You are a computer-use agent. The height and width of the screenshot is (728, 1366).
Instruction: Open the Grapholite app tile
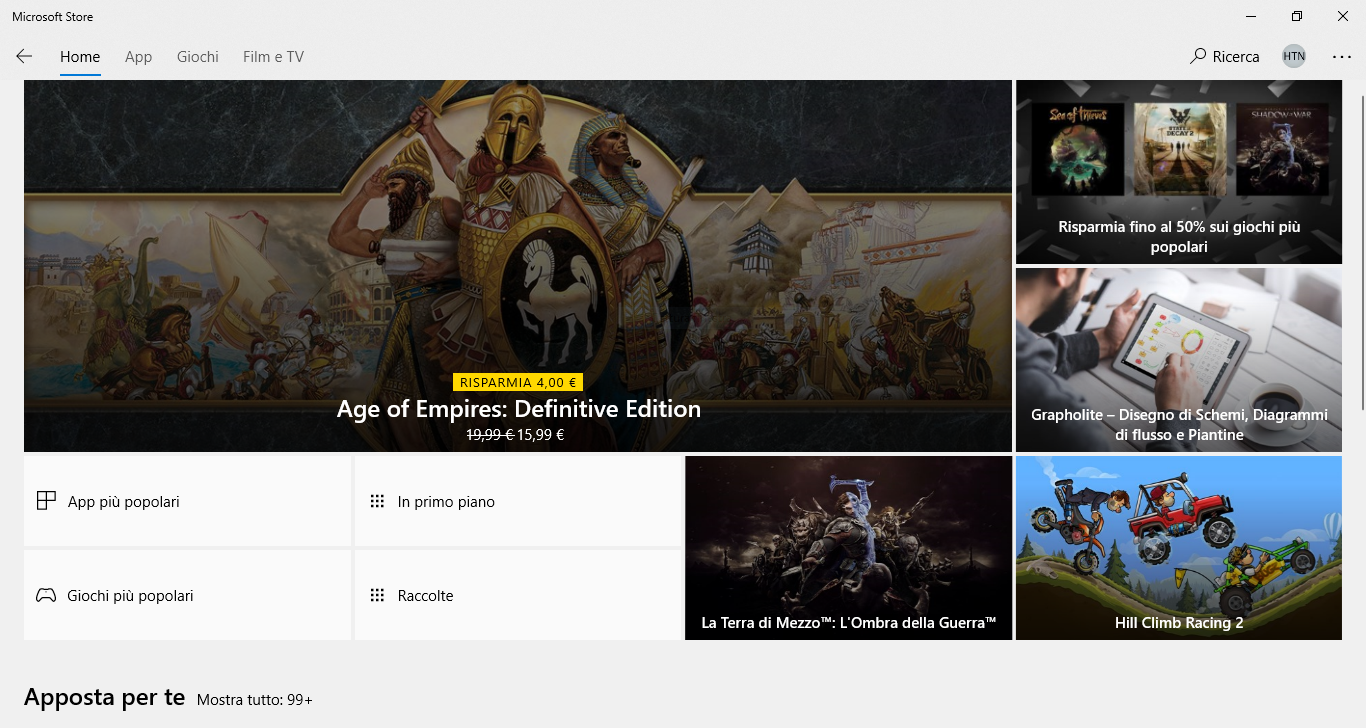(x=1179, y=360)
